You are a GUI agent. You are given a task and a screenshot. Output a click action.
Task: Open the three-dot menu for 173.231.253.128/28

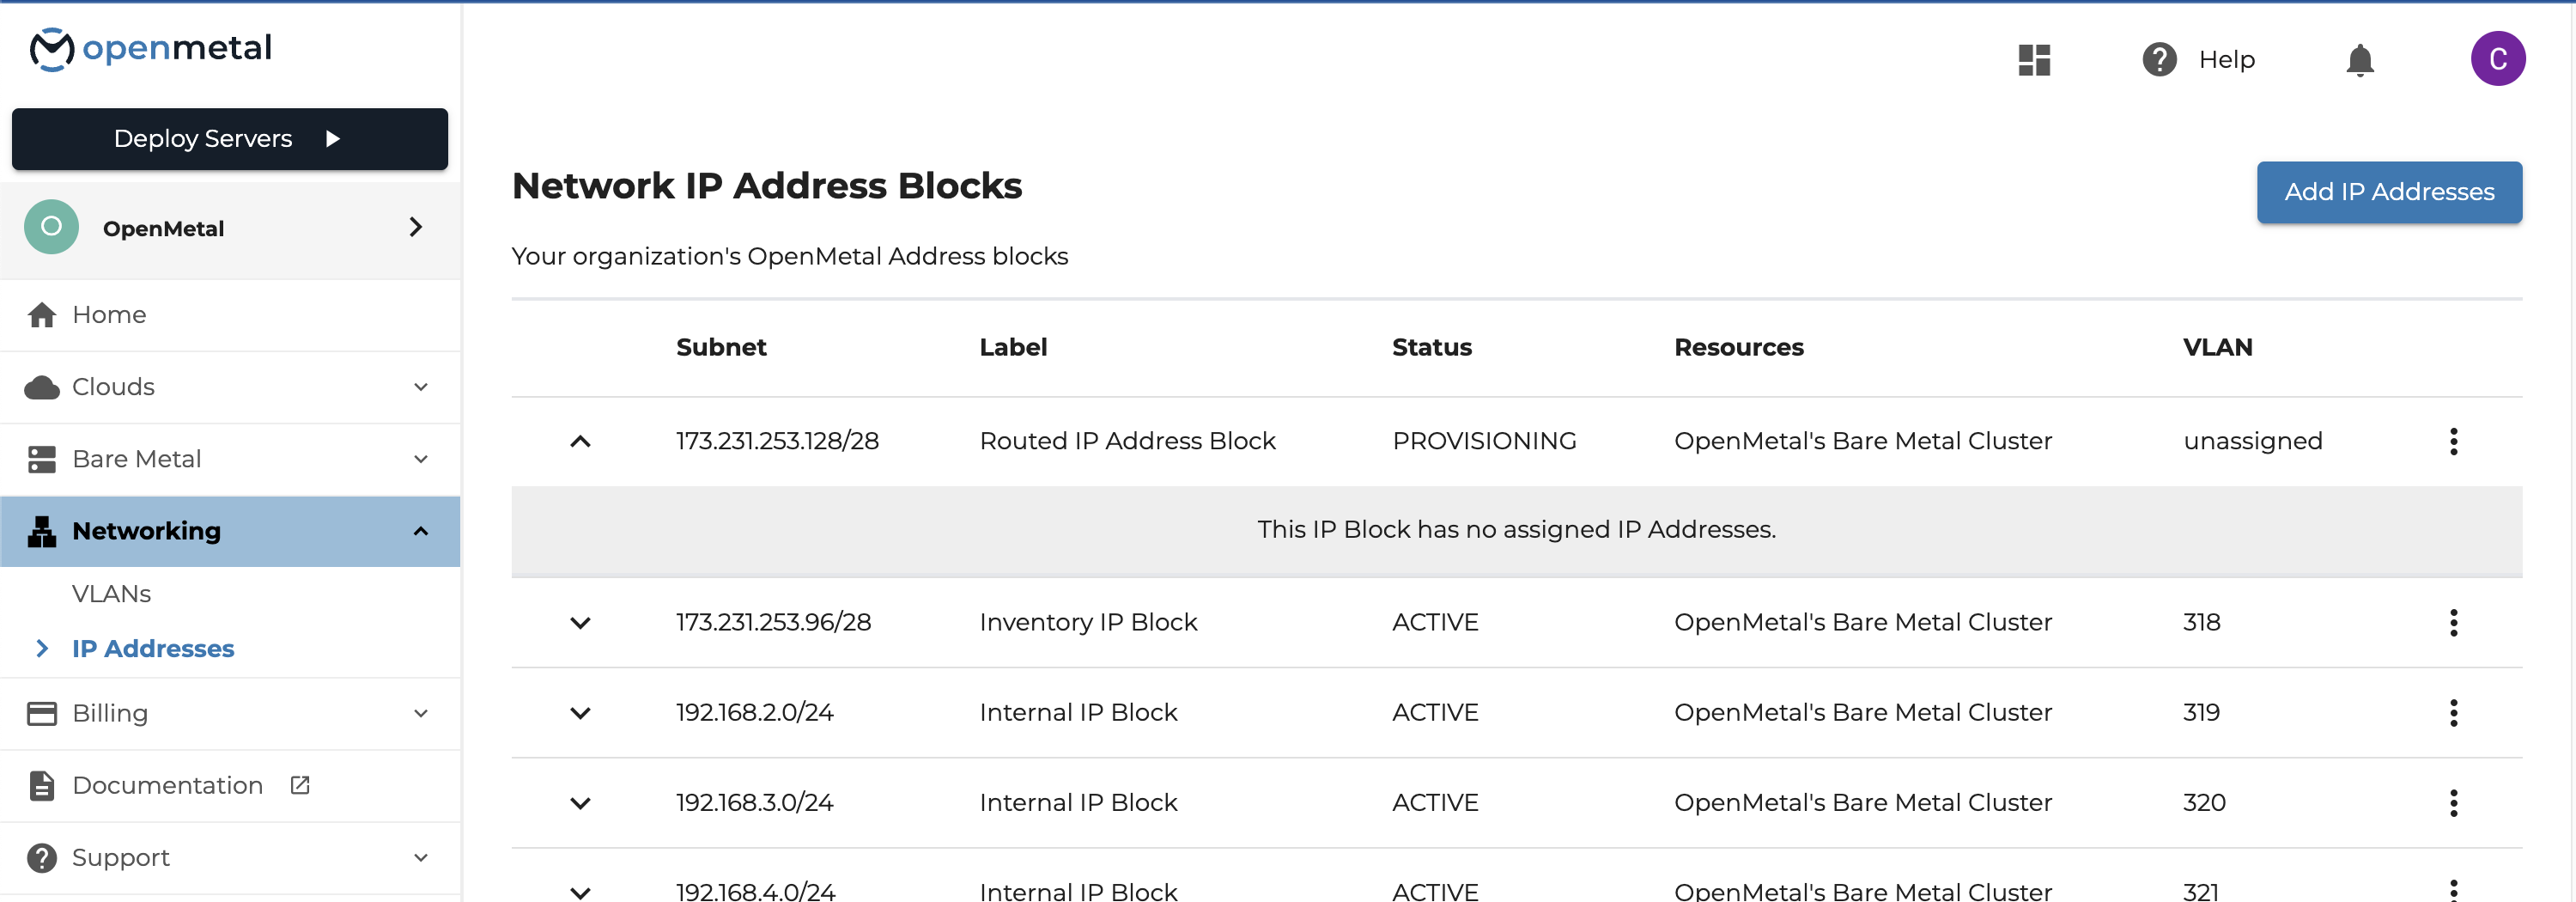[x=2452, y=441]
